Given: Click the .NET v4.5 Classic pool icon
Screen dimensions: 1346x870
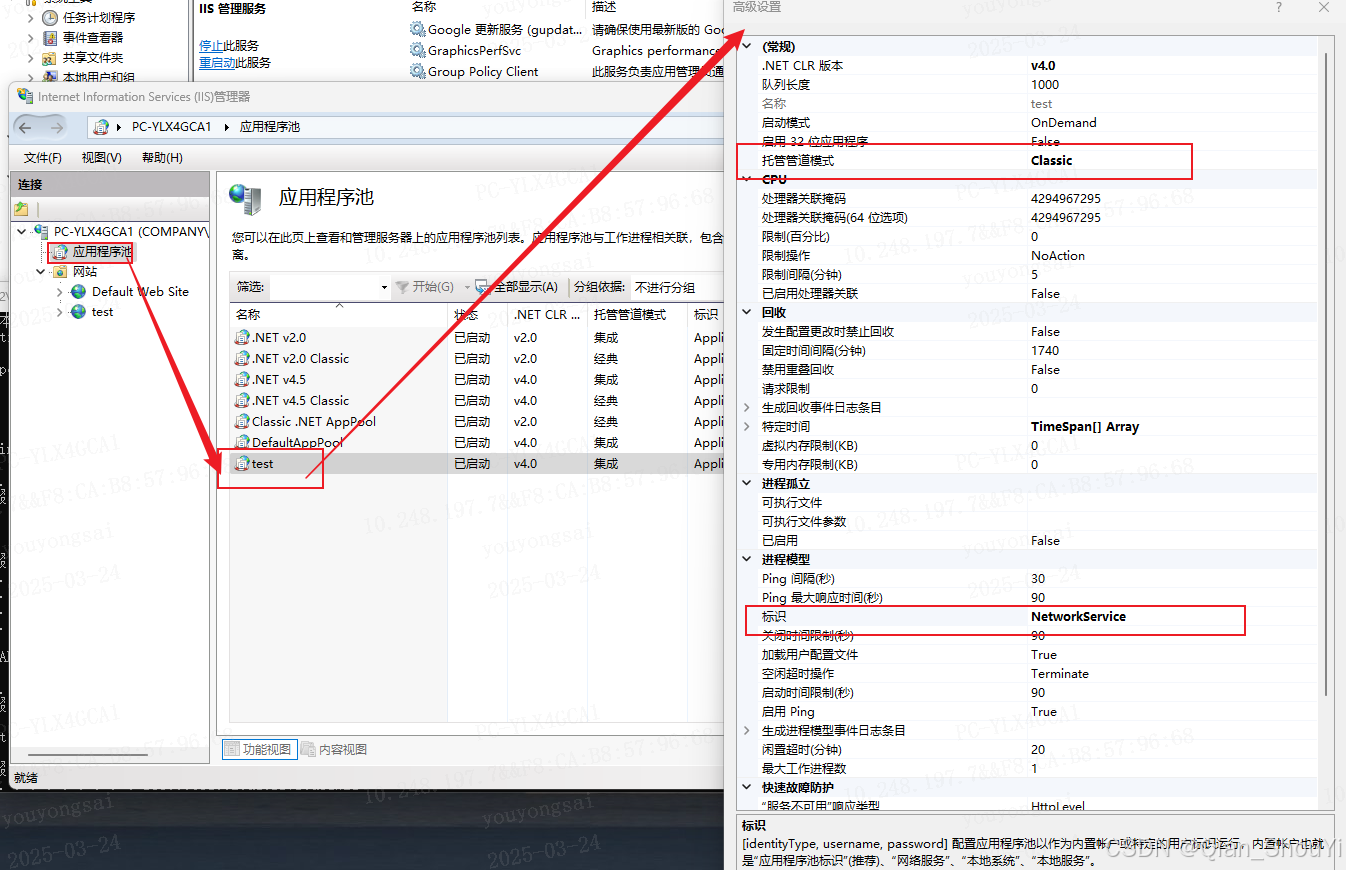Looking at the screenshot, I should point(243,400).
